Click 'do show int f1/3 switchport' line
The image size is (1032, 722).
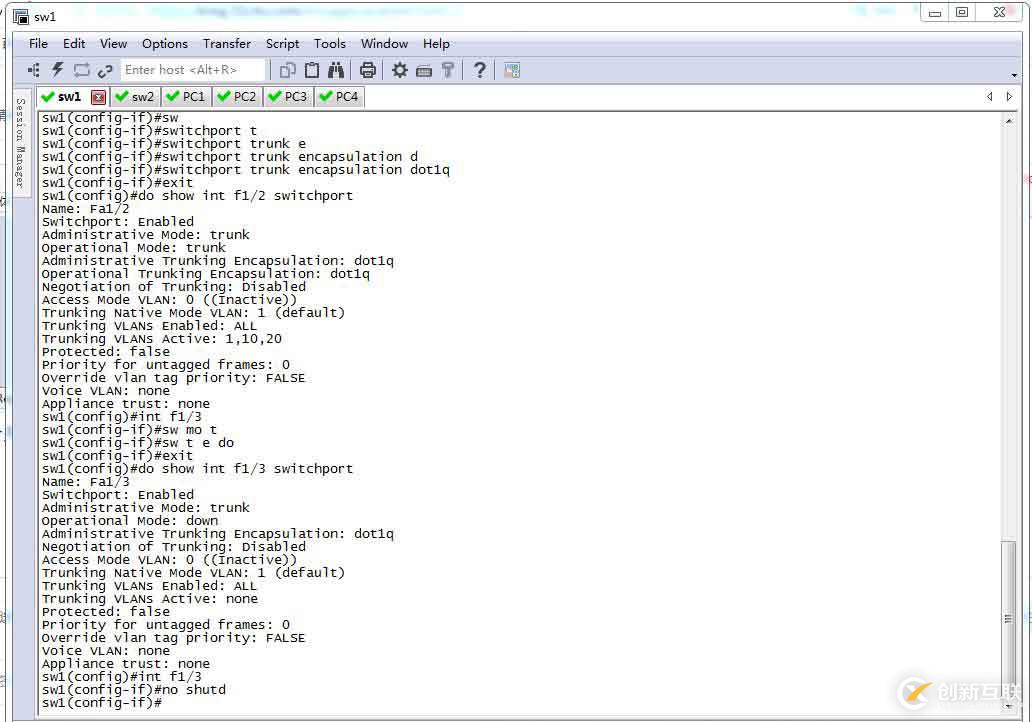[197, 469]
